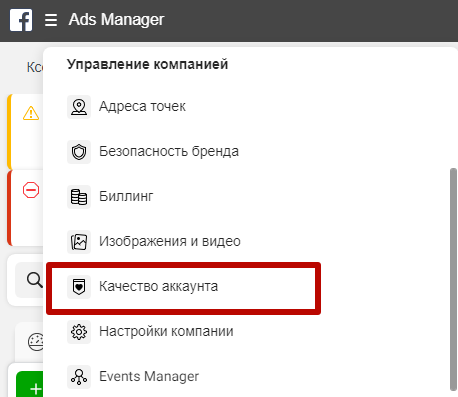Open the hamburger menu icon

pyautogui.click(x=51, y=20)
